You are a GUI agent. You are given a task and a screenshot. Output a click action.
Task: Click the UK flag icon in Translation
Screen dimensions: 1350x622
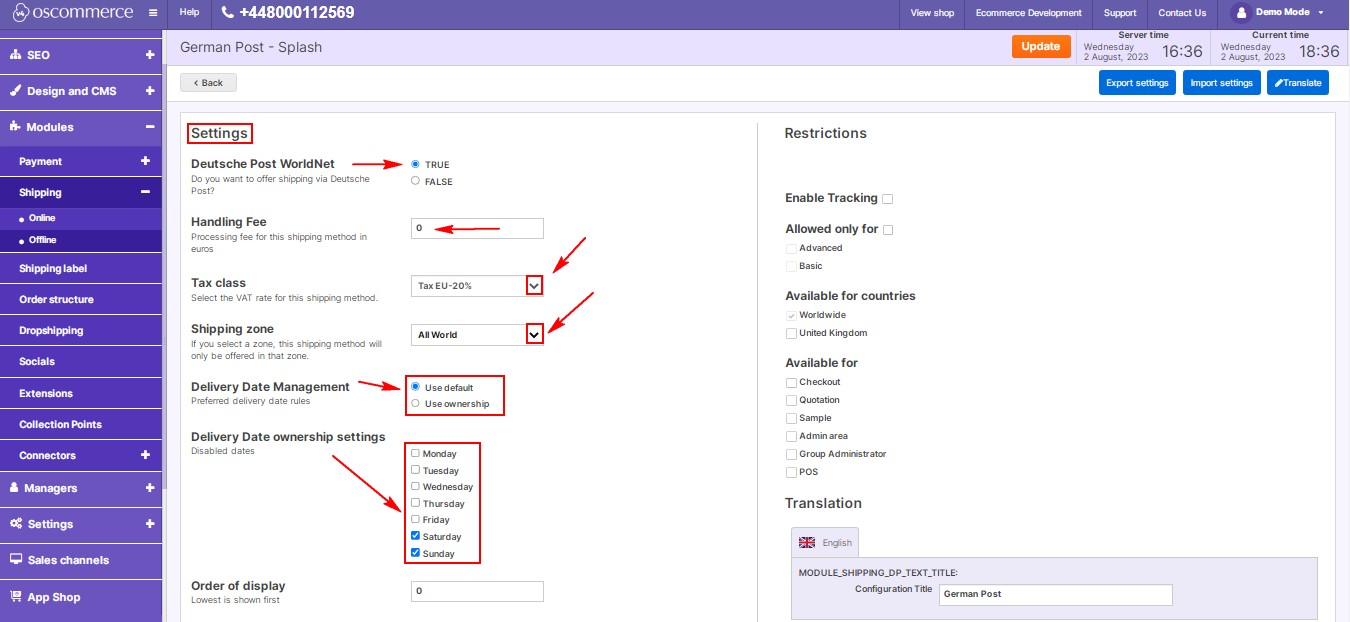[807, 542]
